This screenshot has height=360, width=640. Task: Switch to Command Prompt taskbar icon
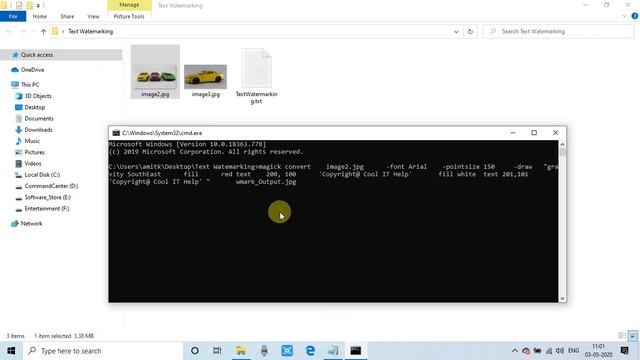coord(356,351)
